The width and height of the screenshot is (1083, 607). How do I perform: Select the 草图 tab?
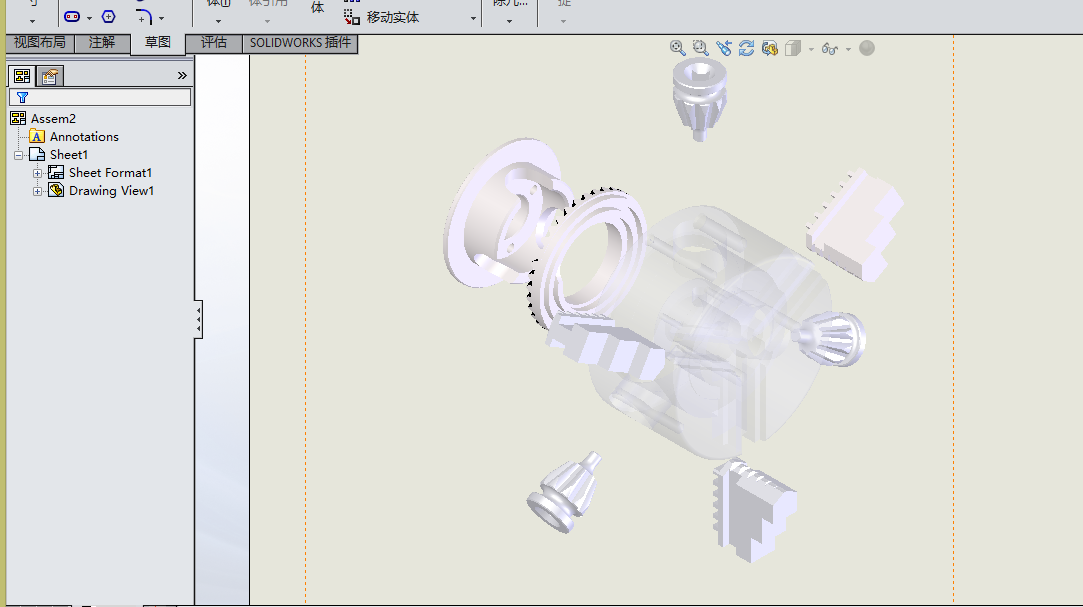pyautogui.click(x=157, y=43)
